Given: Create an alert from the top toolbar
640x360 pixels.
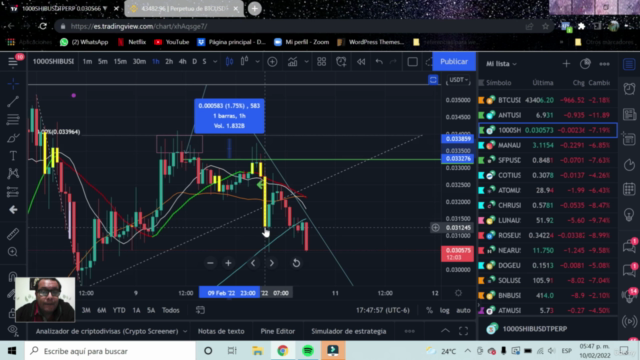Looking at the screenshot, I should point(341,62).
